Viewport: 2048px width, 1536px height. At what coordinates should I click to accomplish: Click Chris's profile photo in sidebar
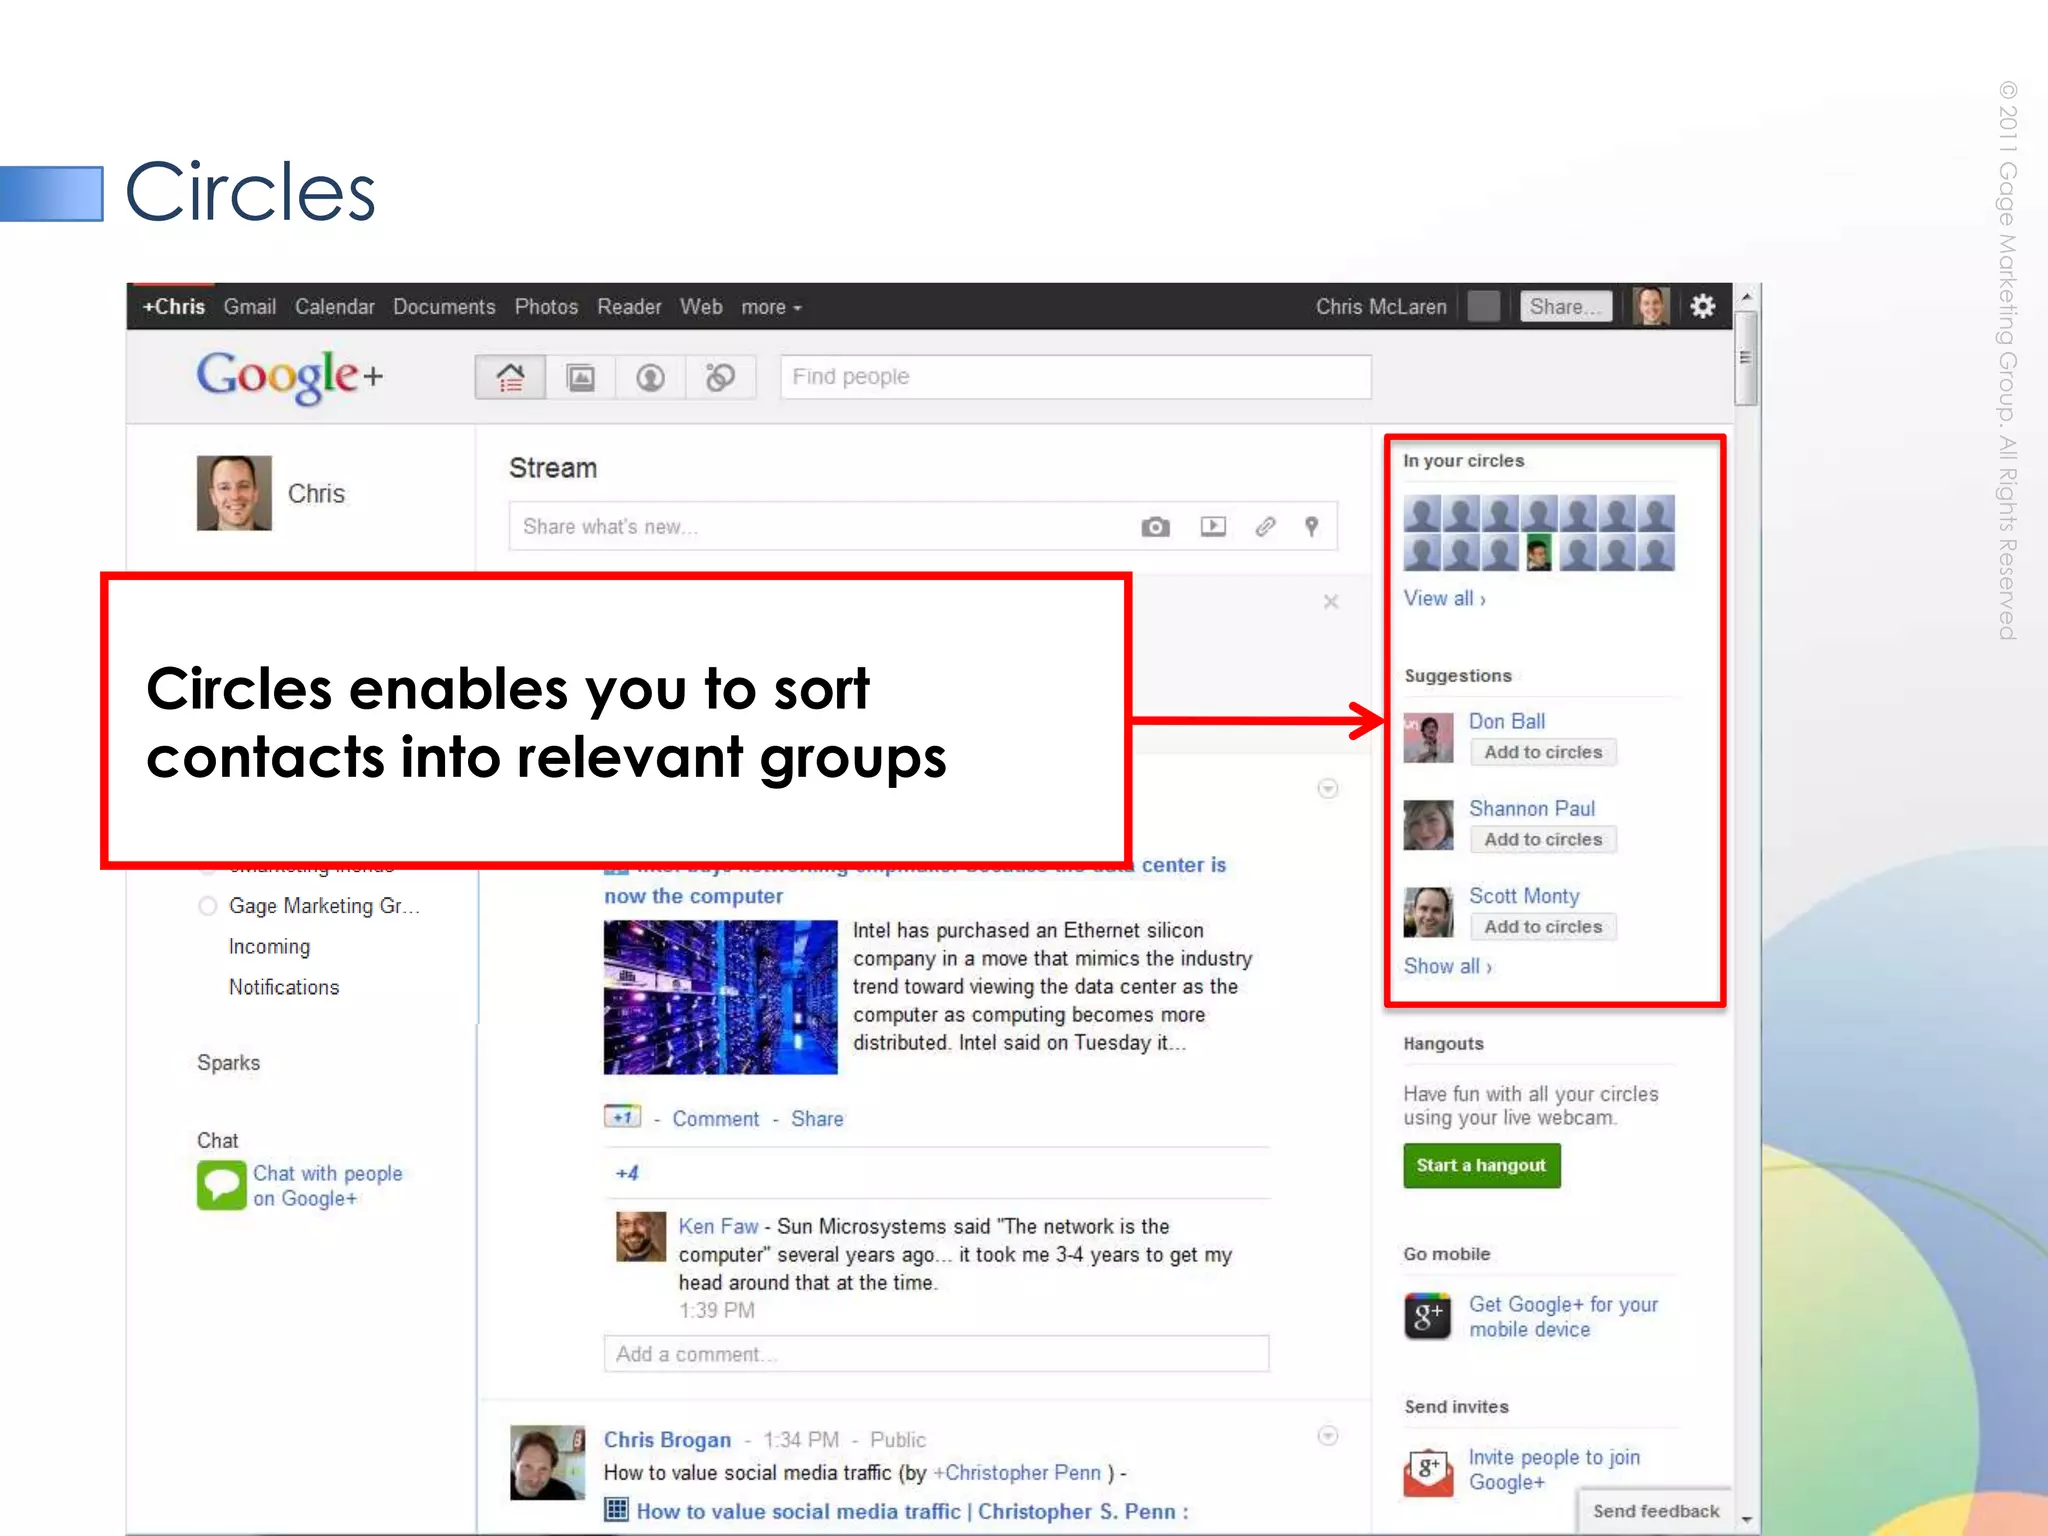pos(234,492)
